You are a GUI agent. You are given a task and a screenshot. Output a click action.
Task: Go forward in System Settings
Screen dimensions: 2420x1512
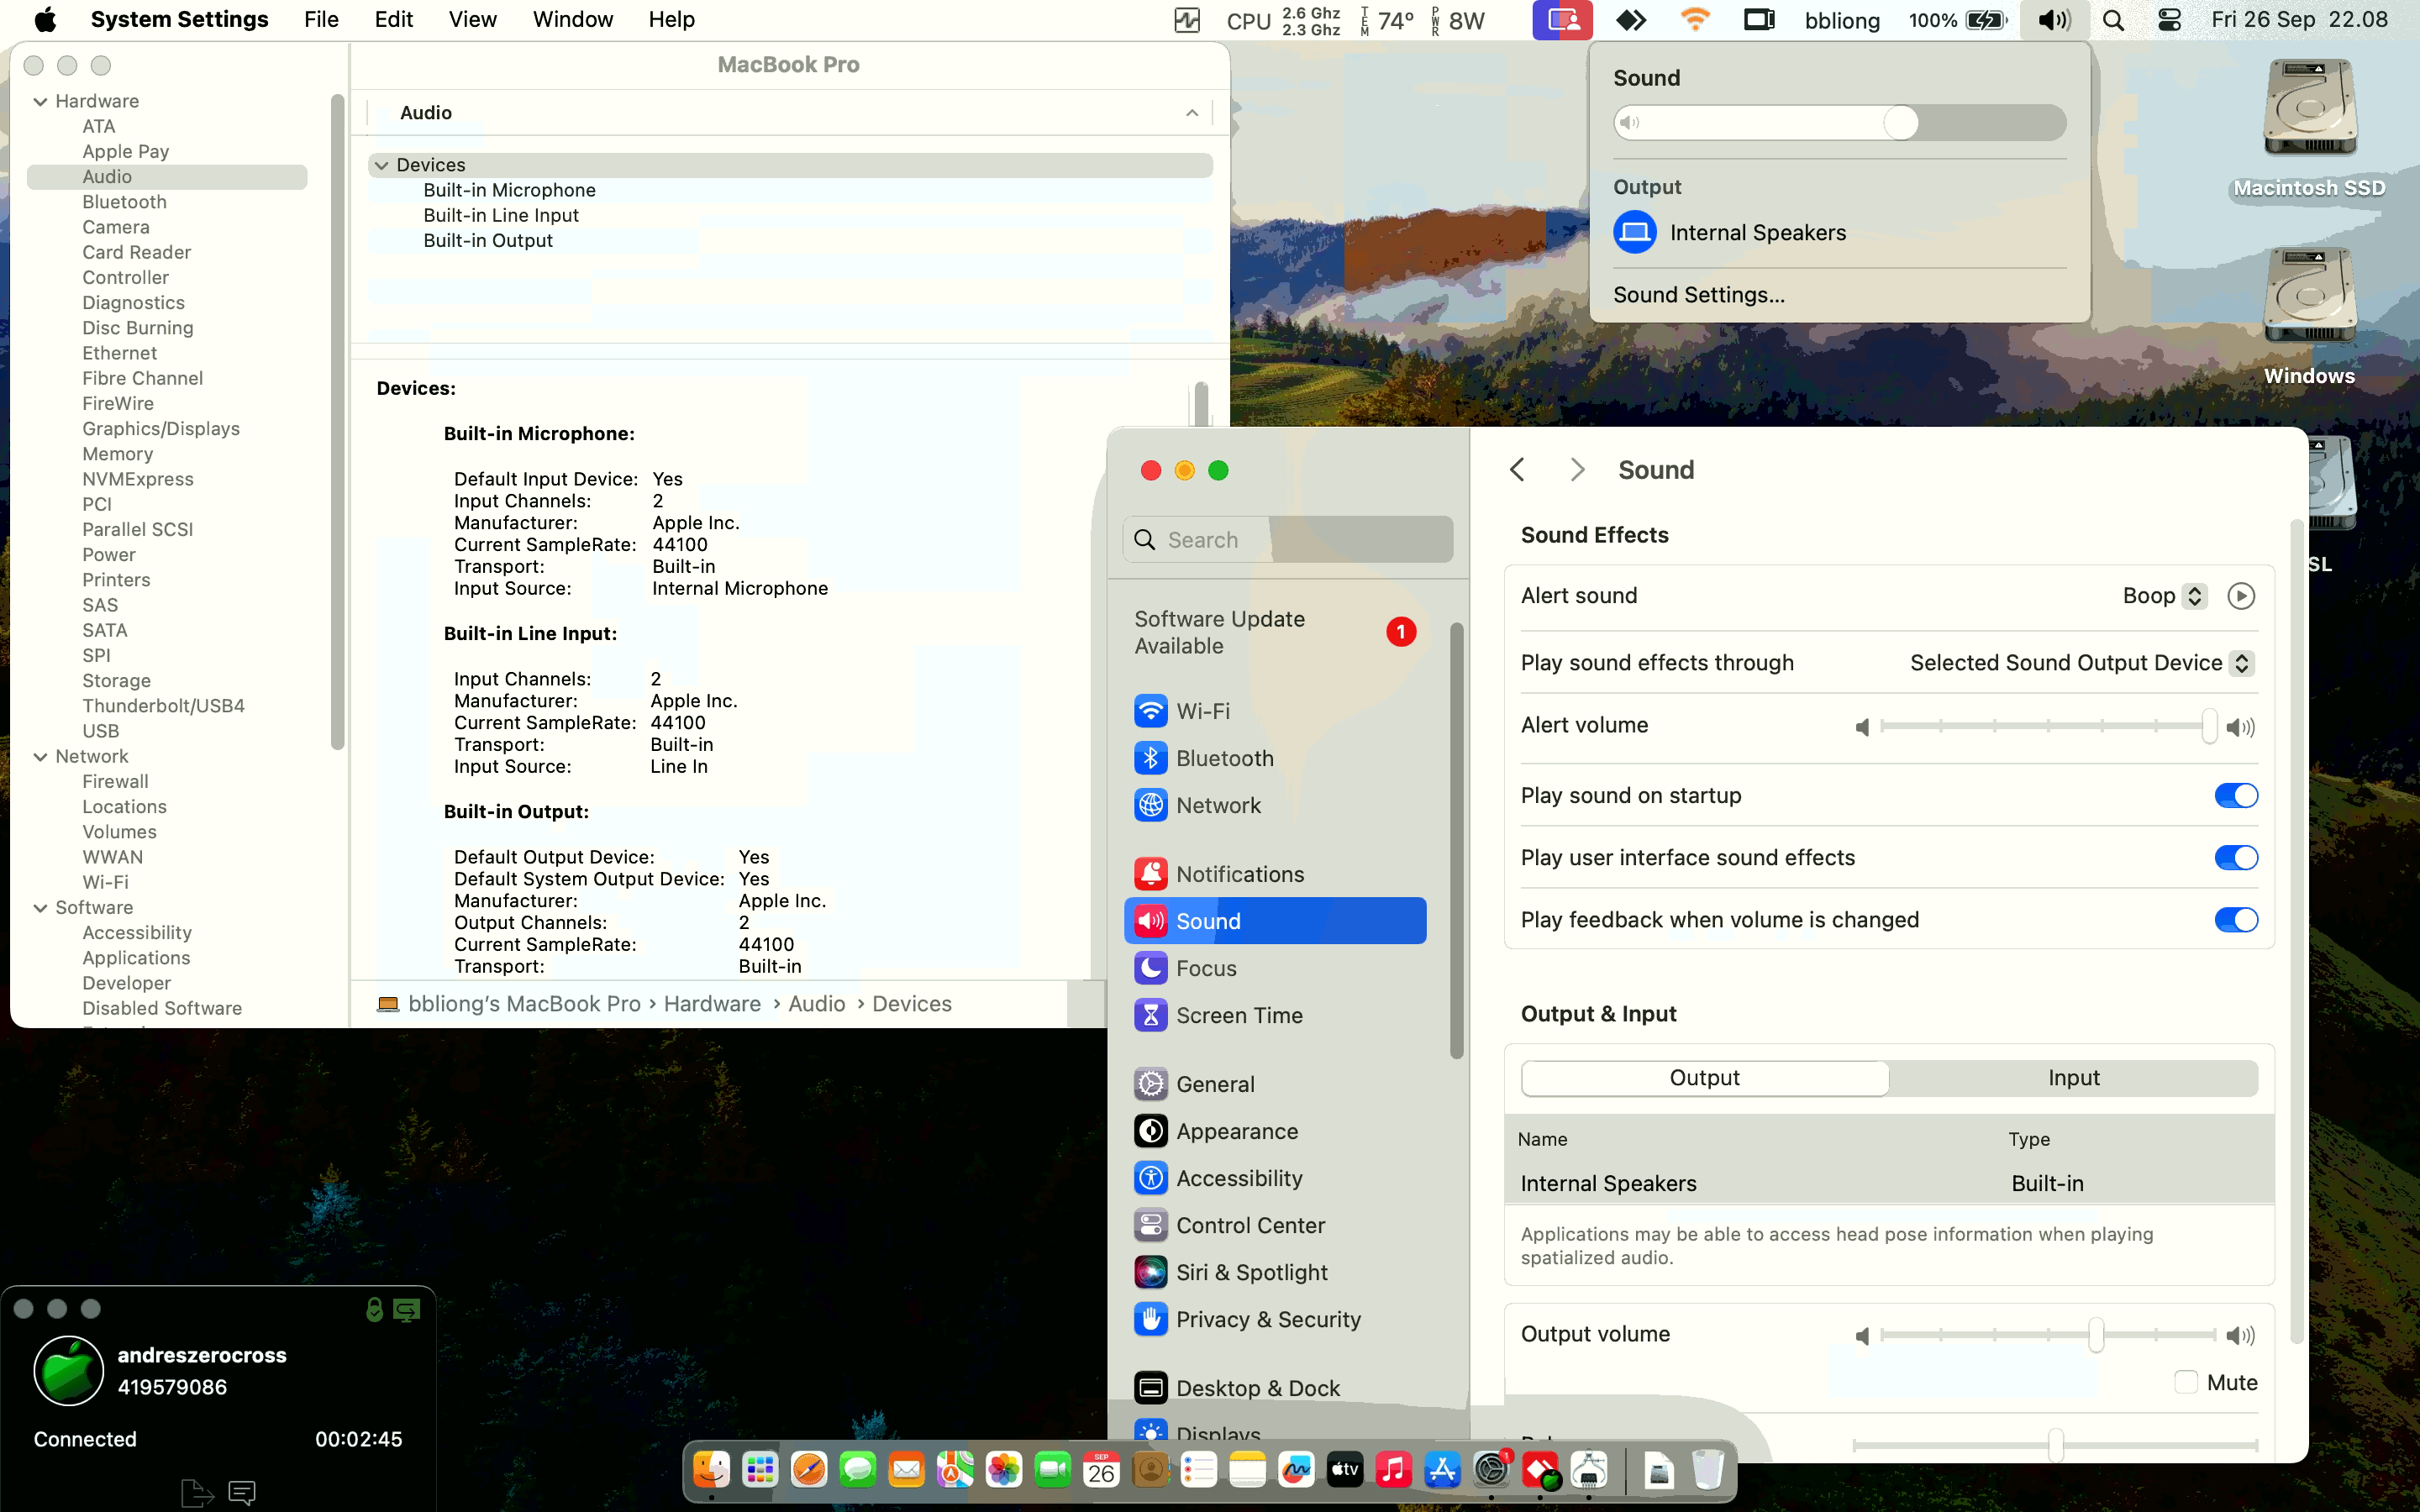(1577, 470)
